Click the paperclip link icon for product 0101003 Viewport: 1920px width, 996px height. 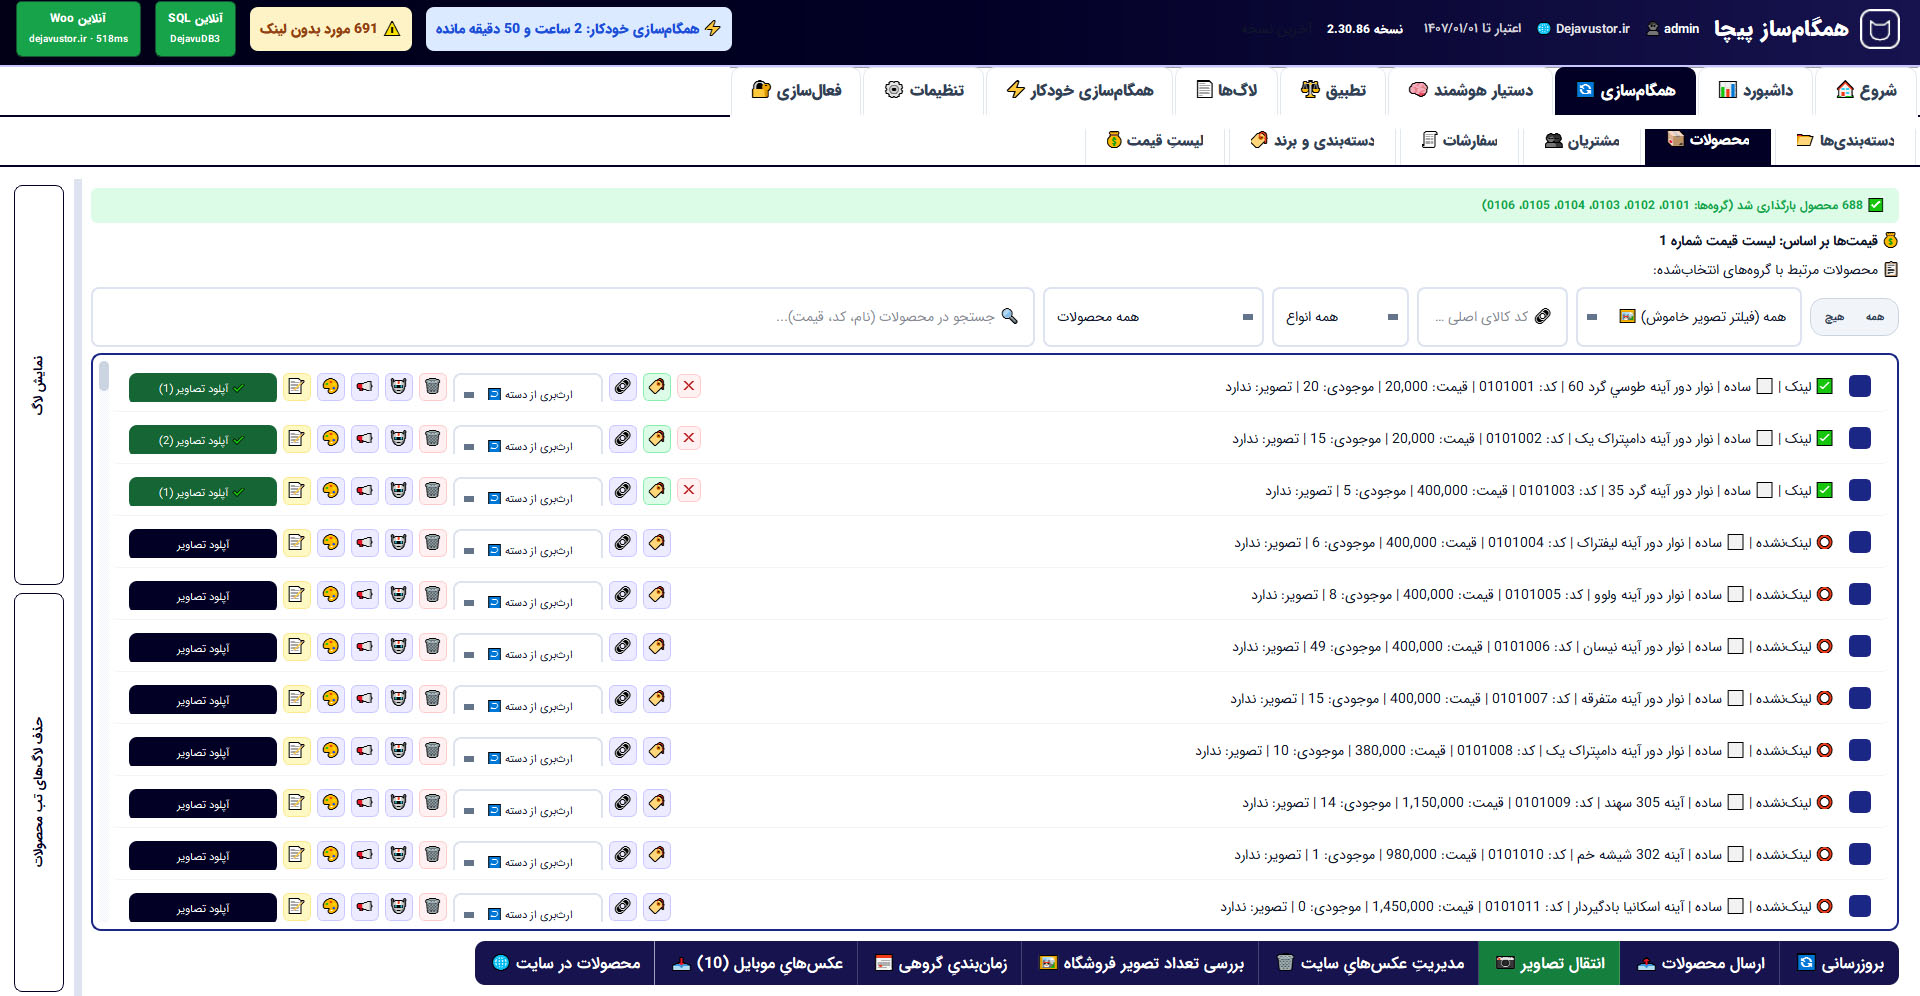point(623,490)
